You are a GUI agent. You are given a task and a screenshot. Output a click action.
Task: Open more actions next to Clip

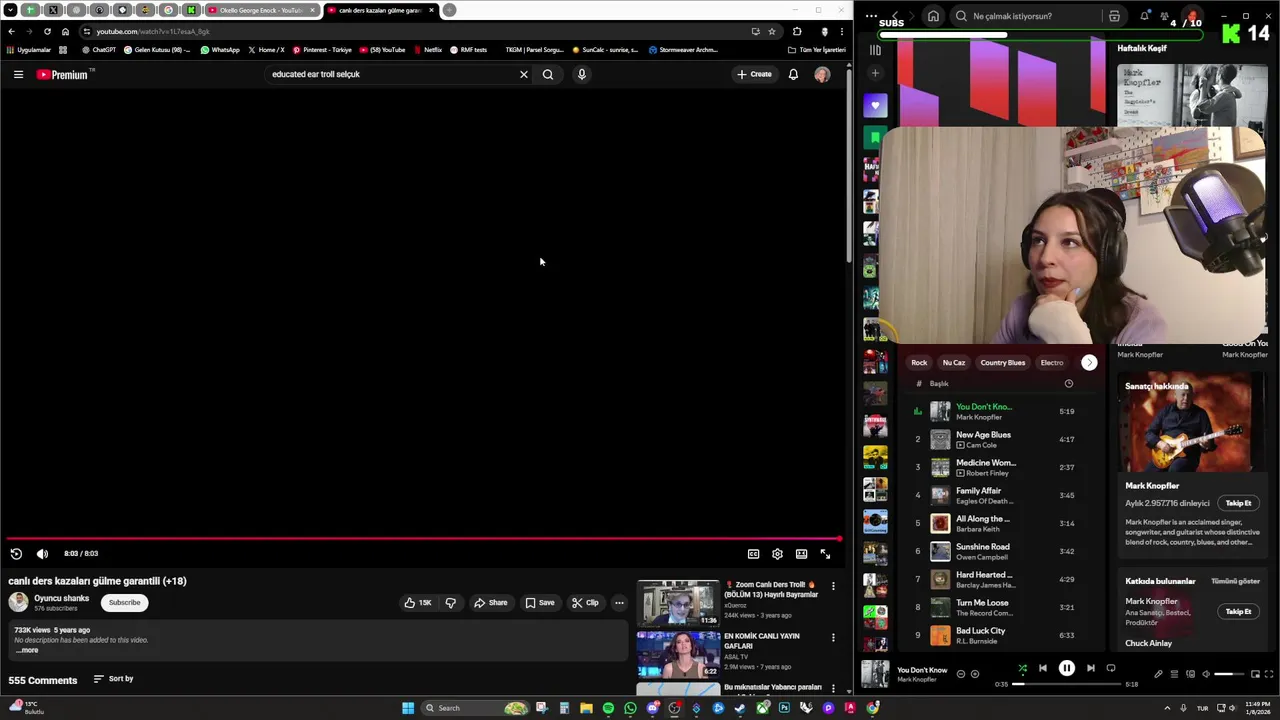[x=619, y=602]
